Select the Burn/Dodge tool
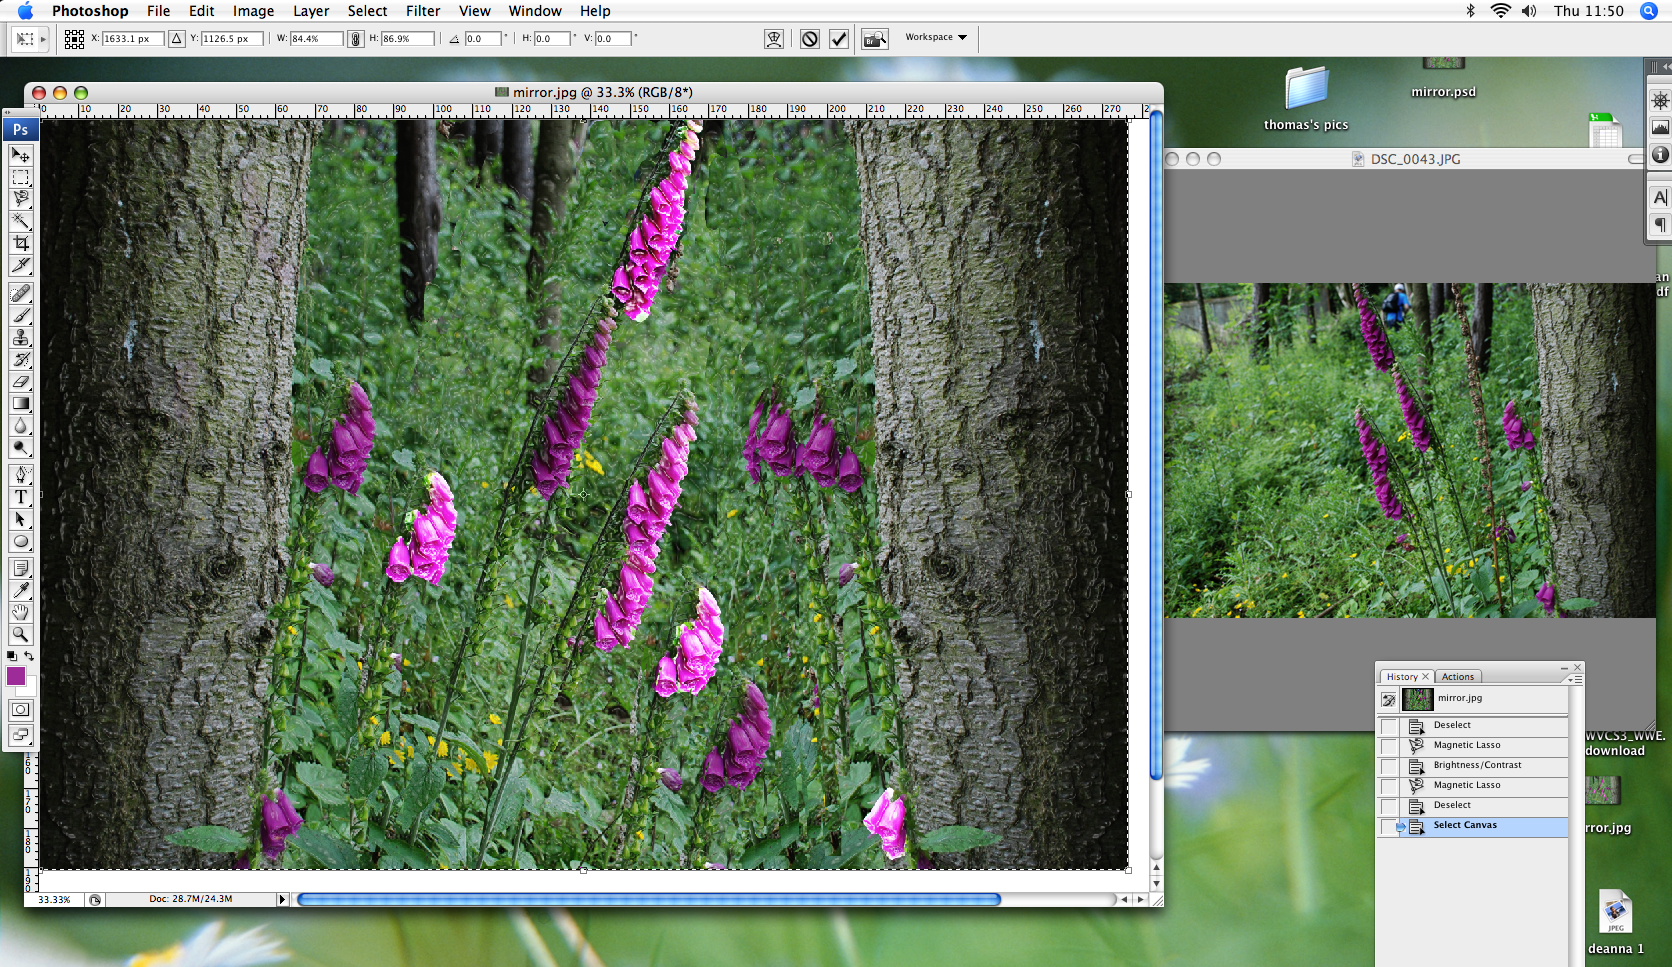1672x967 pixels. click(20, 447)
